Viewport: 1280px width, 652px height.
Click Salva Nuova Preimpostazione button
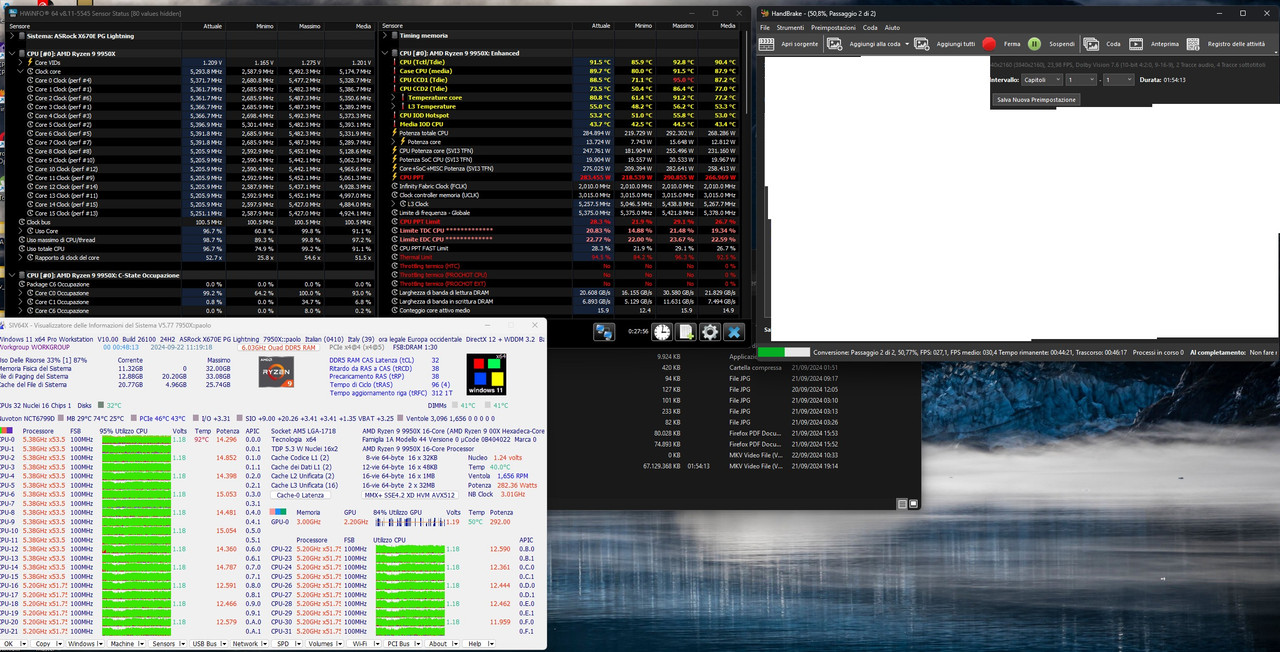pos(1036,100)
